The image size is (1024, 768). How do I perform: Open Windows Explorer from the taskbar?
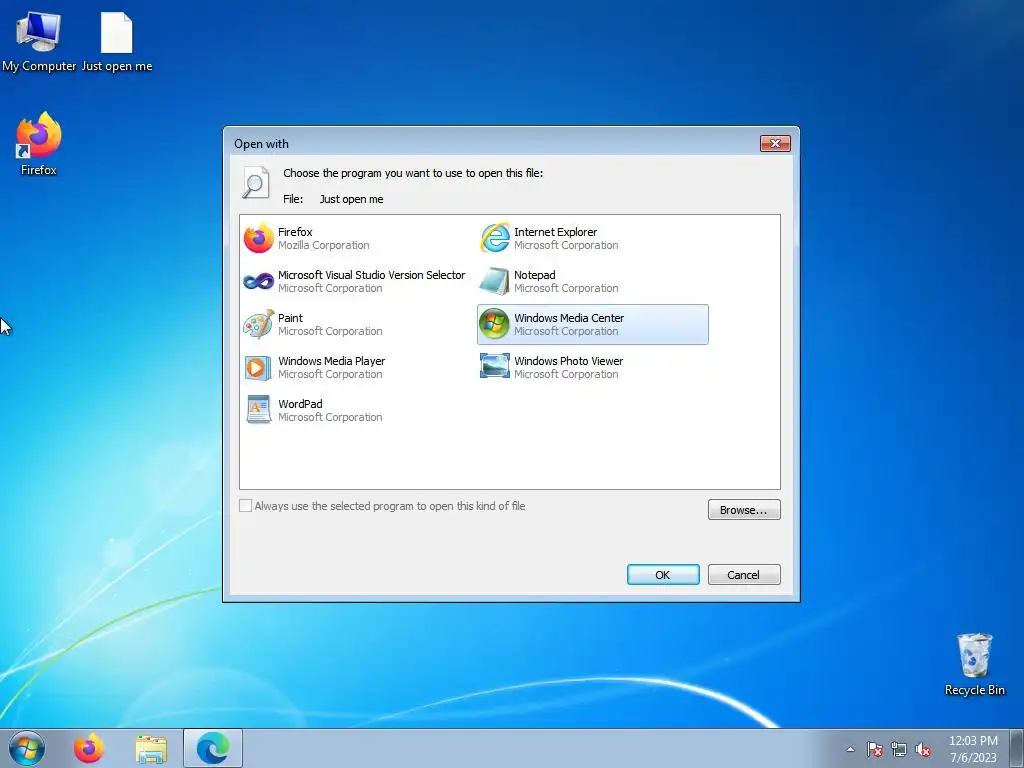[x=151, y=748]
